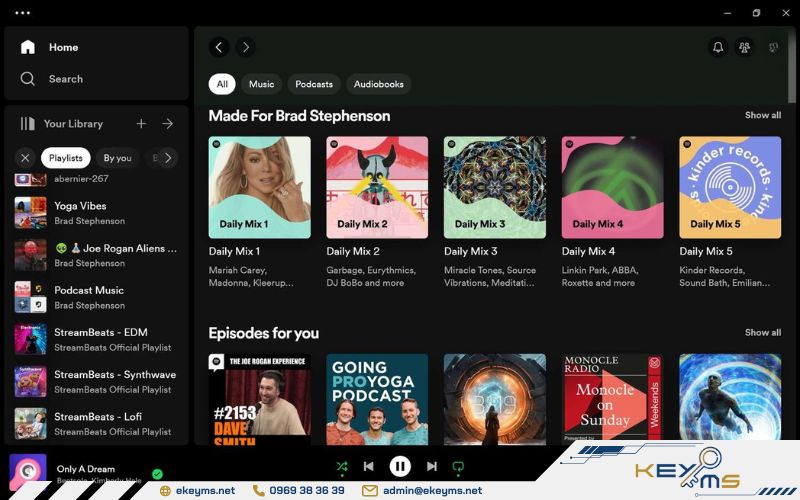
Task: Open Monocle on Sunday episode
Action: [x=612, y=399]
